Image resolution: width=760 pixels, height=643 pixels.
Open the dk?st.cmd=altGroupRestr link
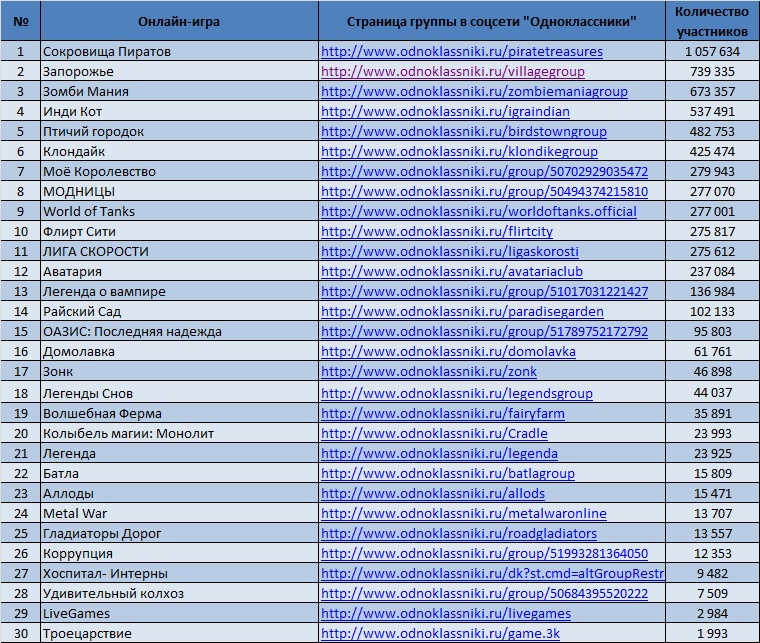(x=492, y=573)
